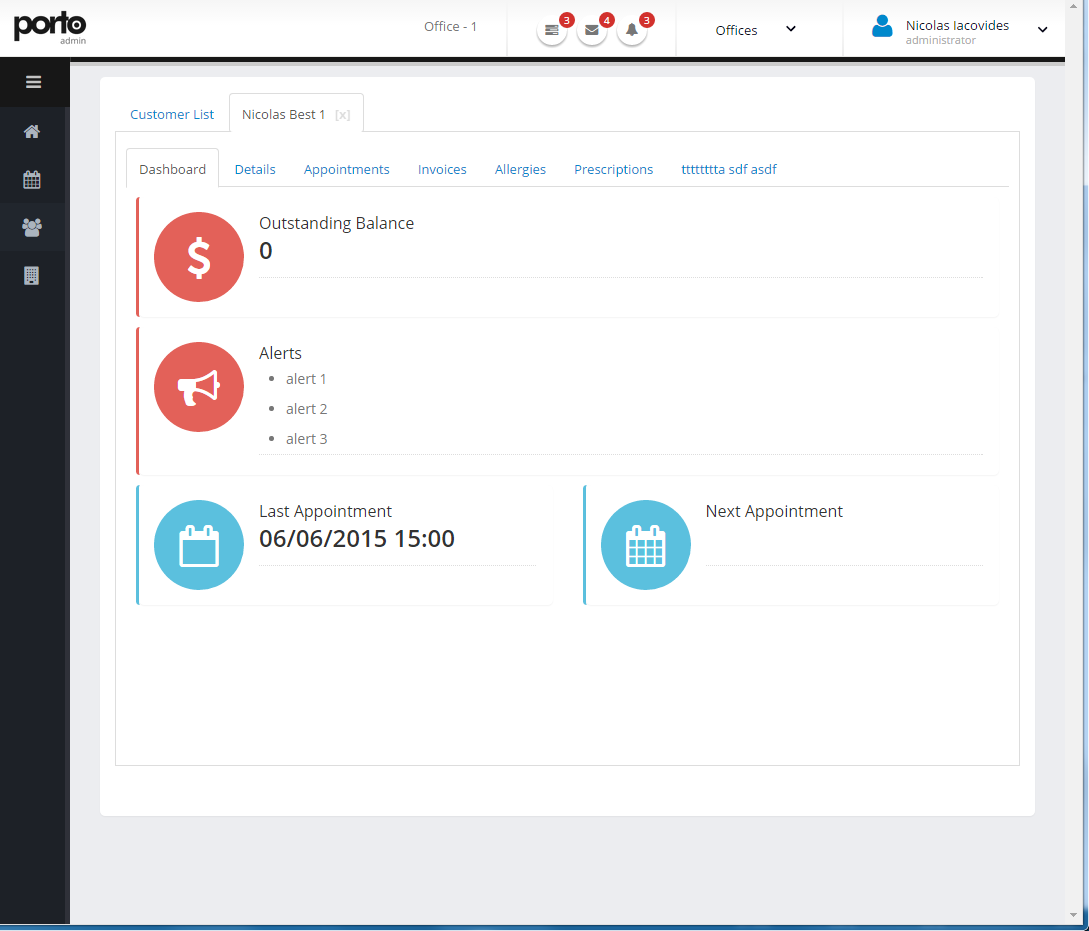This screenshot has height=931, width=1089.
Task: Click the Next Appointment heading
Action: (x=774, y=511)
